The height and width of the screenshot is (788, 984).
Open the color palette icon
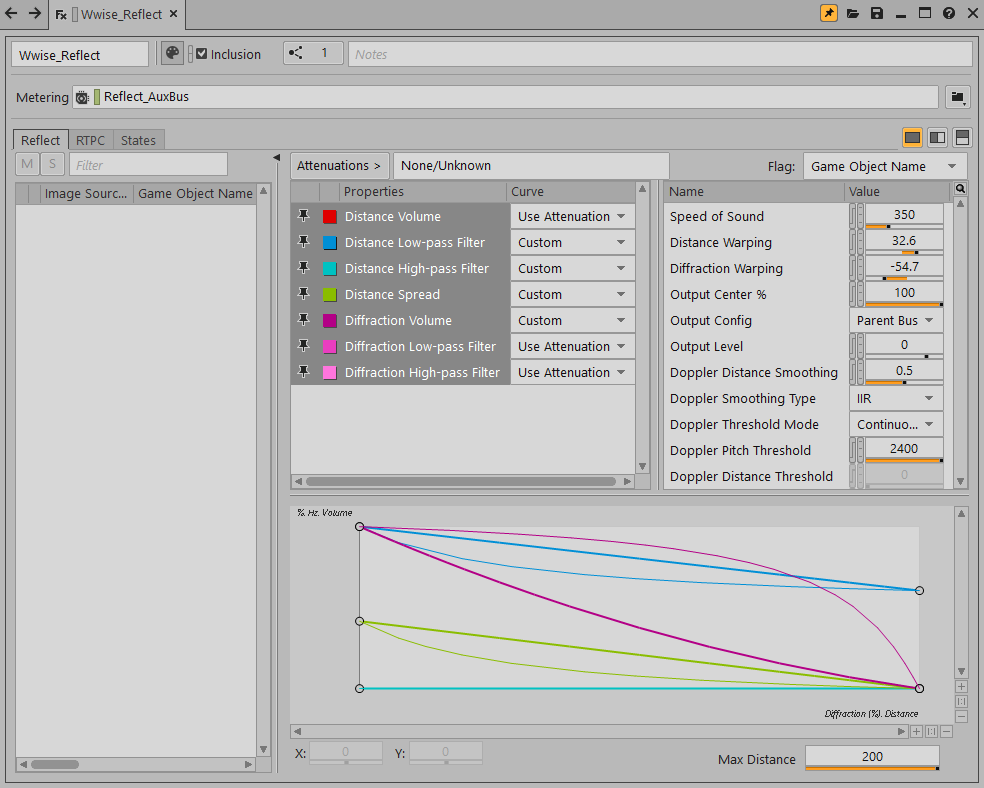[x=172, y=54]
